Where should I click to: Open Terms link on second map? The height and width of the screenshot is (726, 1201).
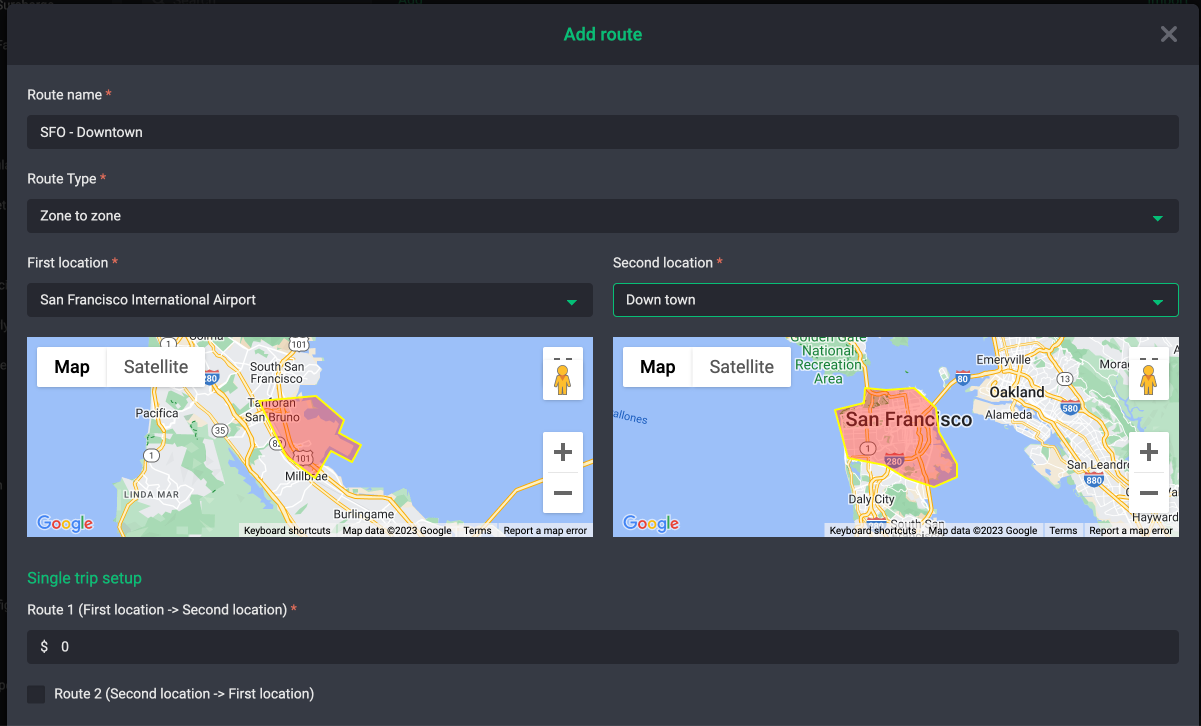[x=1063, y=531]
